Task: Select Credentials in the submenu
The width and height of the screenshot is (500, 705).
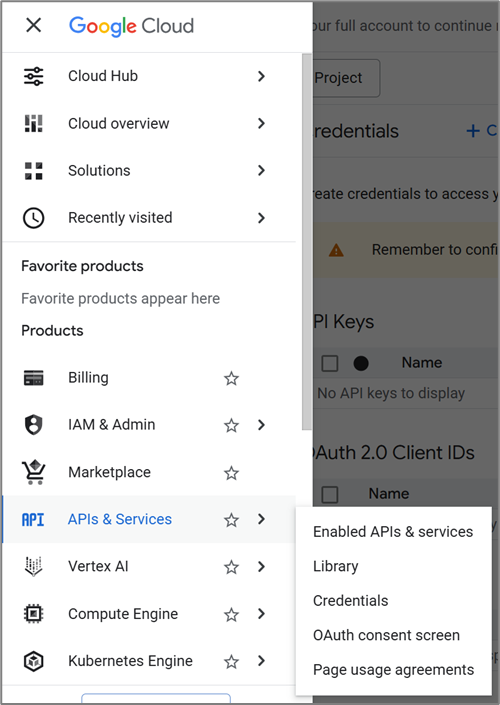Action: coord(350,601)
